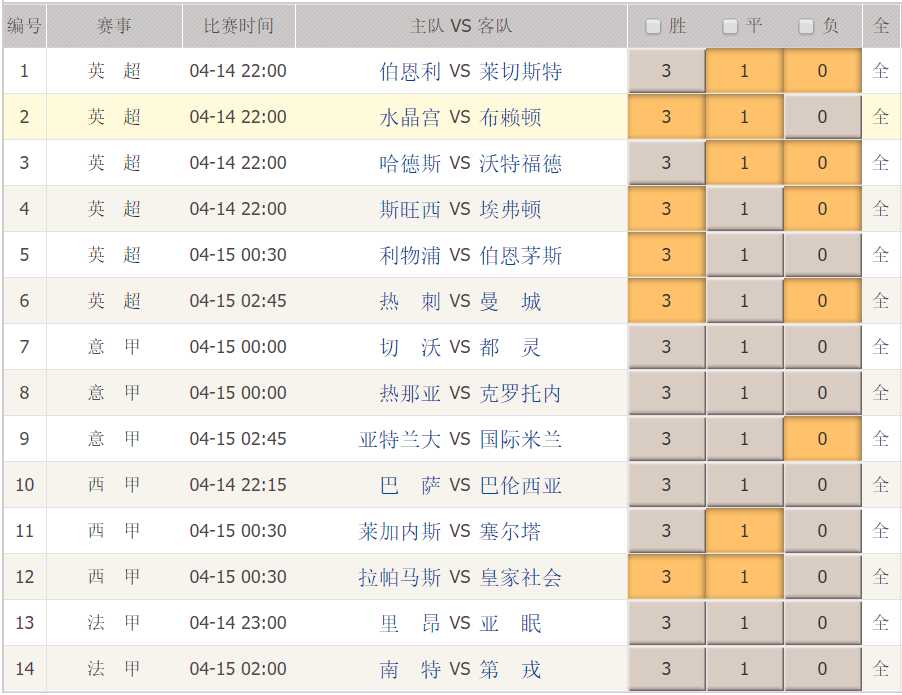Screen dimensions: 902x695
Task: Click 全 in the table header
Action: pos(881,26)
